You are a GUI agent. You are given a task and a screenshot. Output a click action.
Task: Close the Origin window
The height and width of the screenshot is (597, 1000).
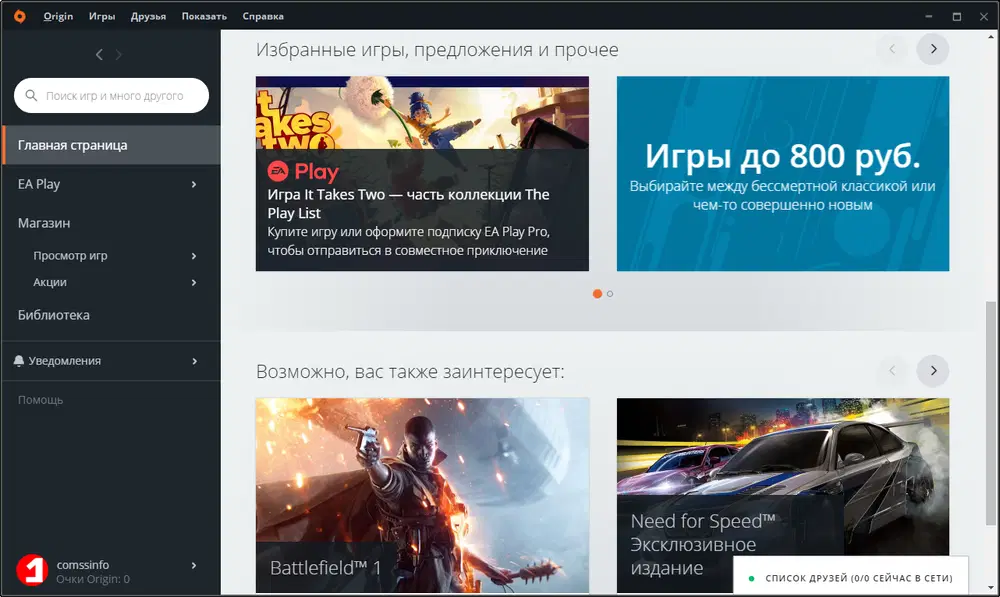coord(983,17)
